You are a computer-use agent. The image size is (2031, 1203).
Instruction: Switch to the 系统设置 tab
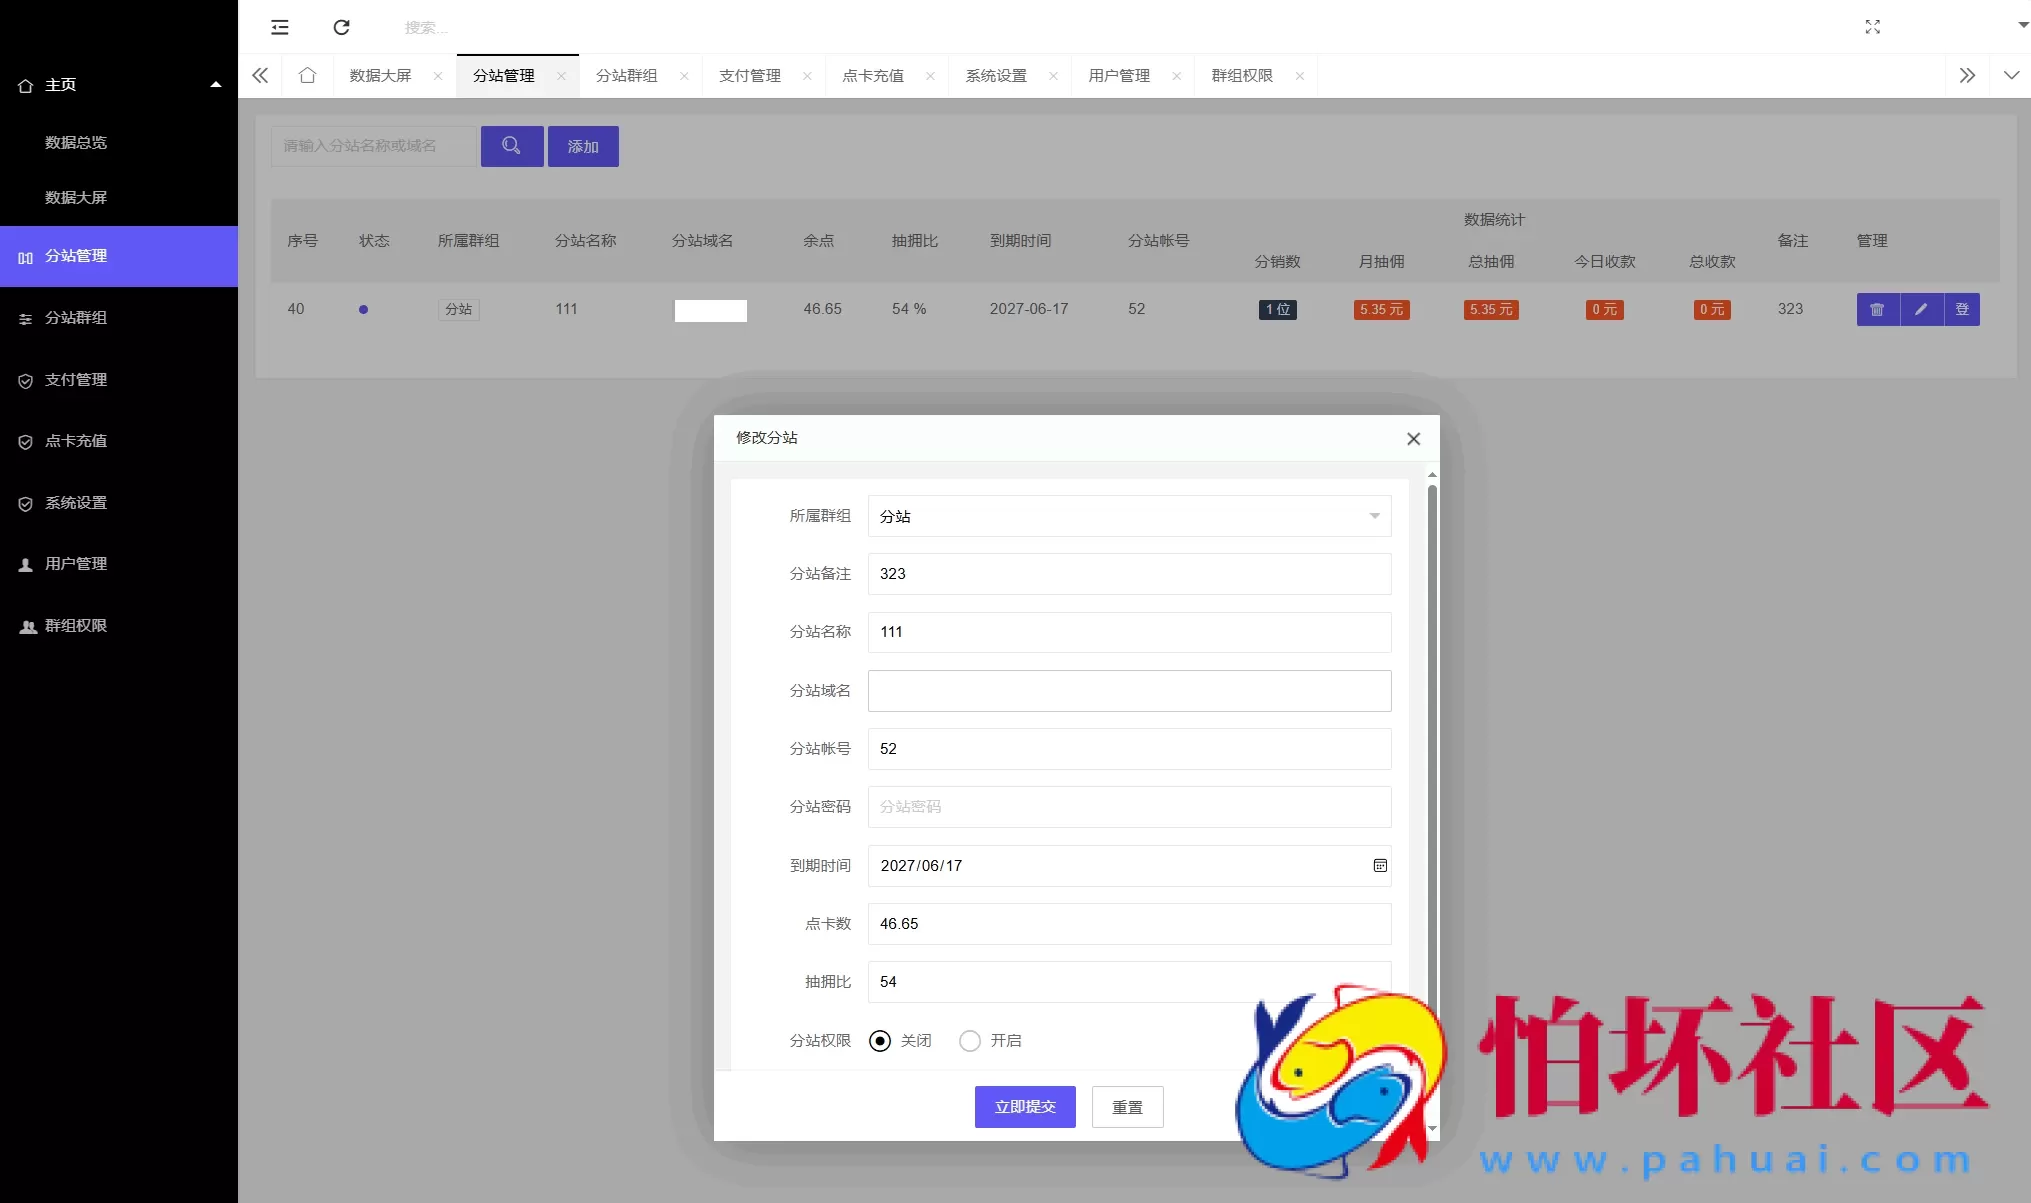pyautogui.click(x=996, y=75)
